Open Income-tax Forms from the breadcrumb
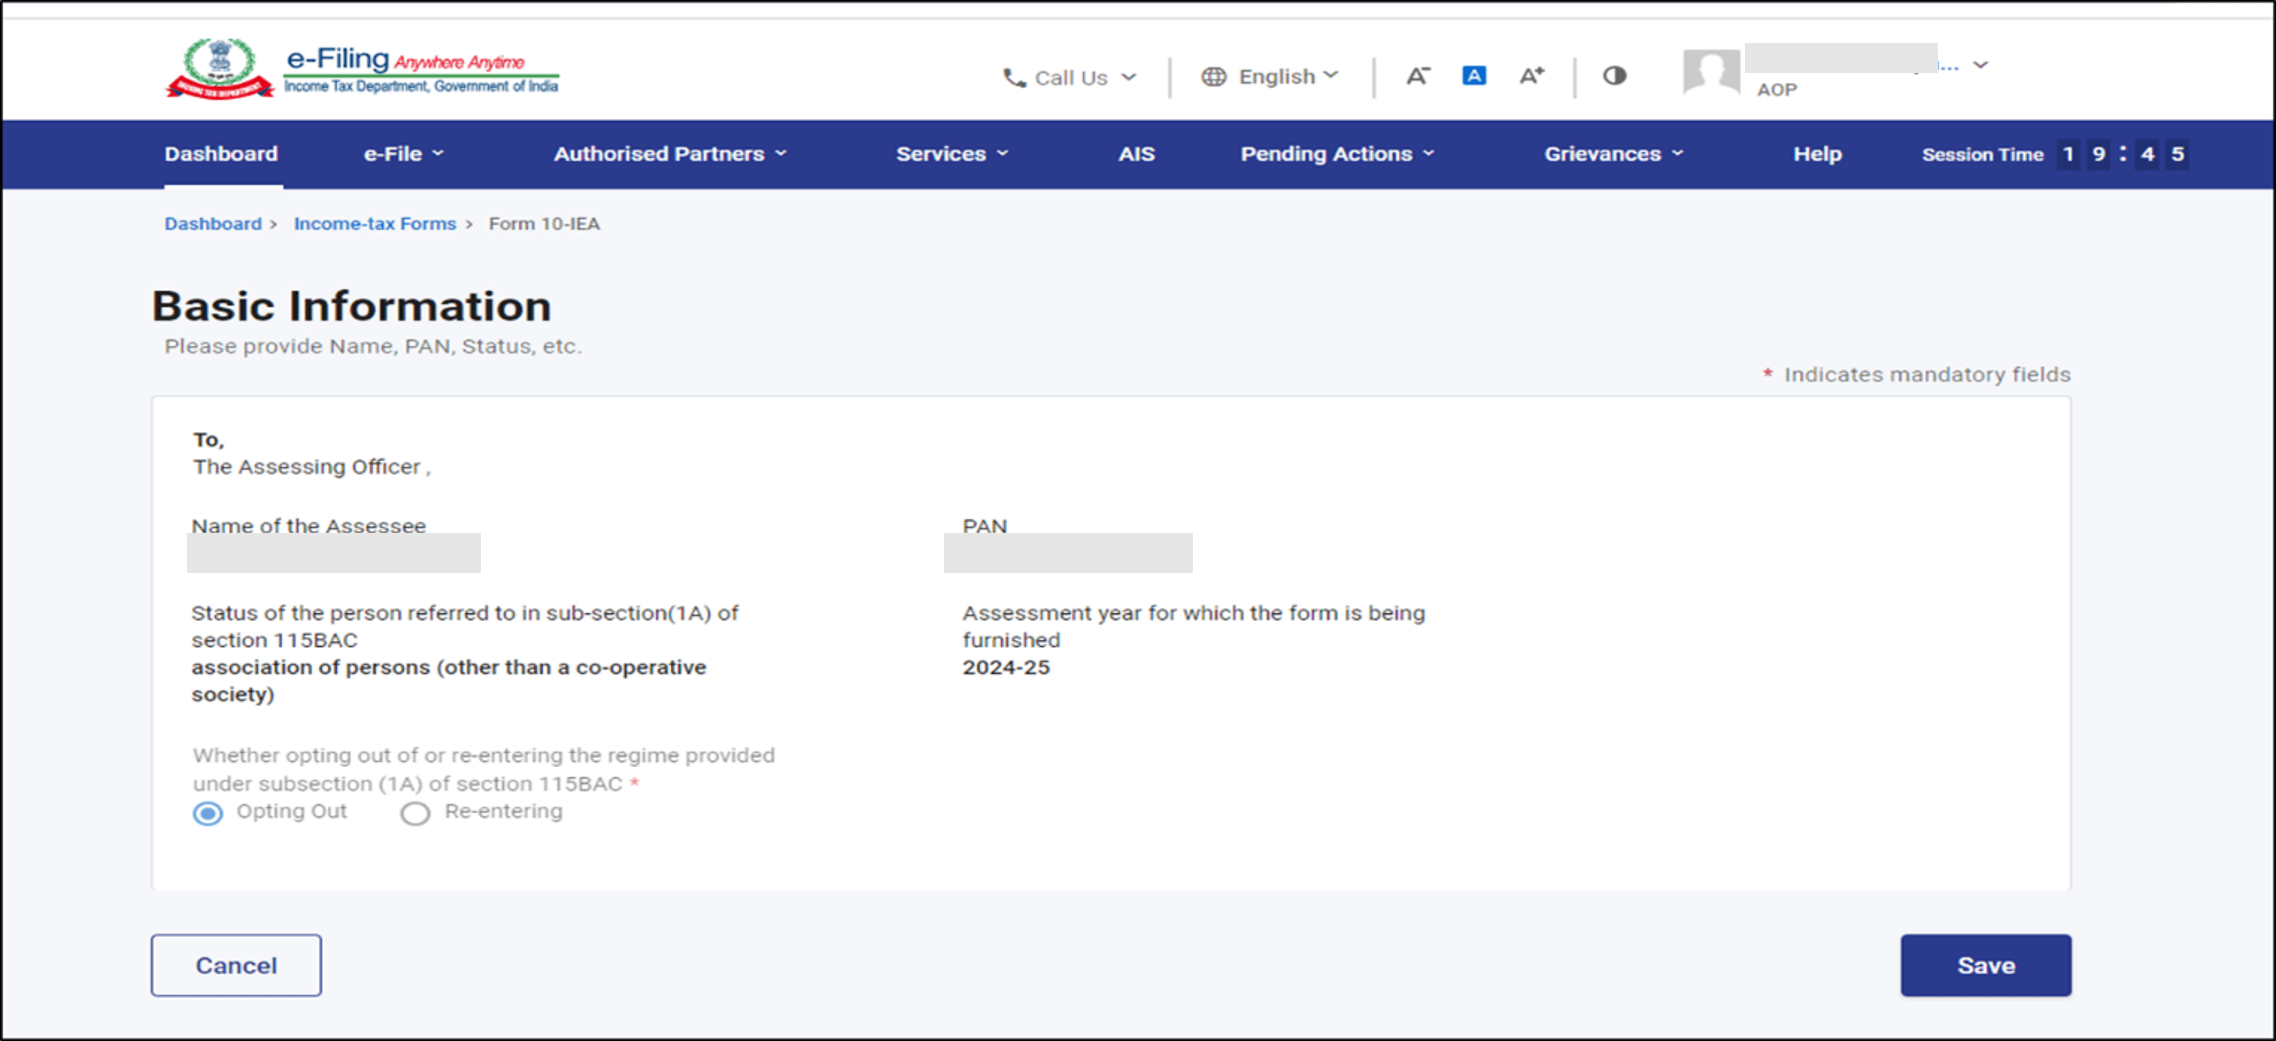 pyautogui.click(x=374, y=223)
